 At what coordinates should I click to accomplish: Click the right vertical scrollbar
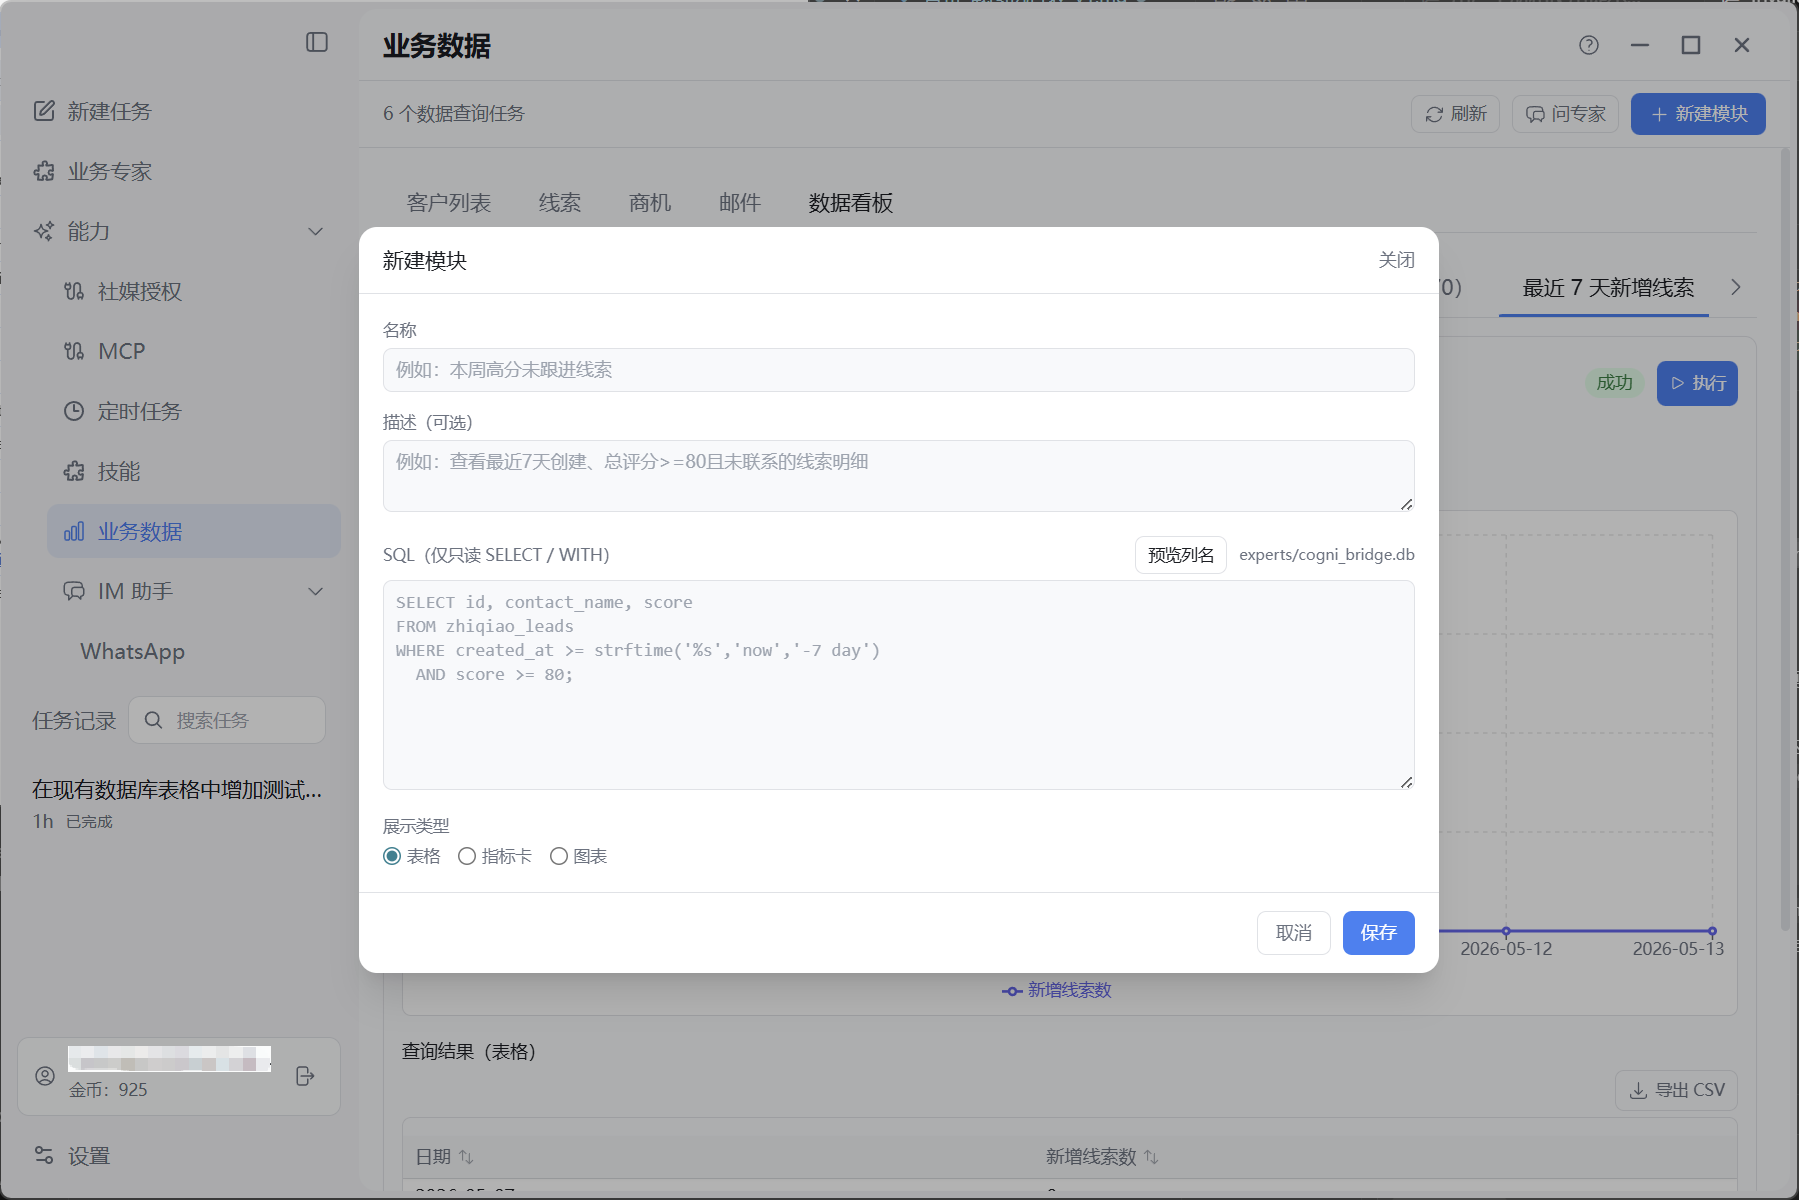tap(1785, 540)
